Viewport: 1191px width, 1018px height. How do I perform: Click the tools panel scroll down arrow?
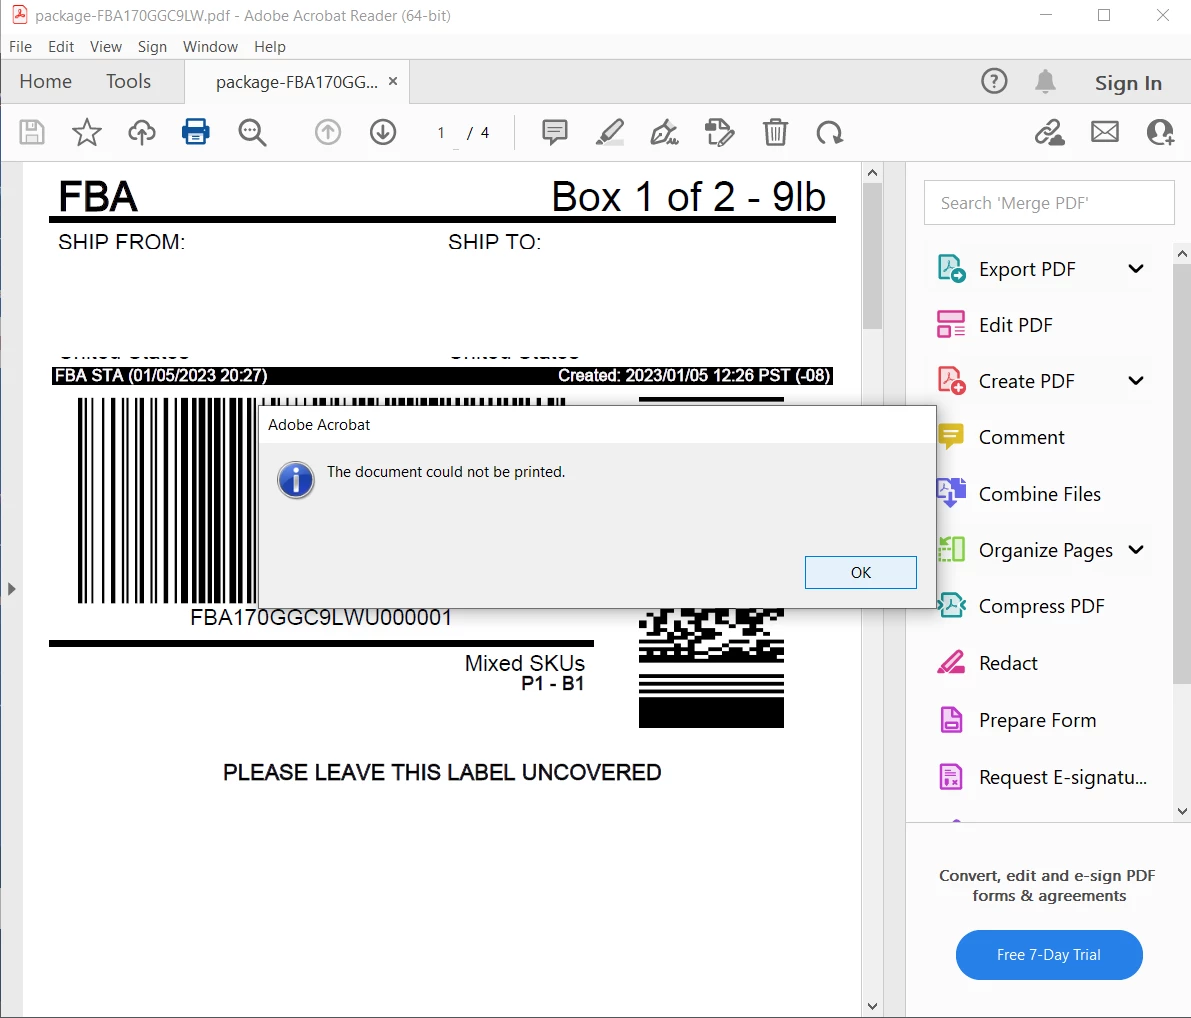click(1182, 811)
